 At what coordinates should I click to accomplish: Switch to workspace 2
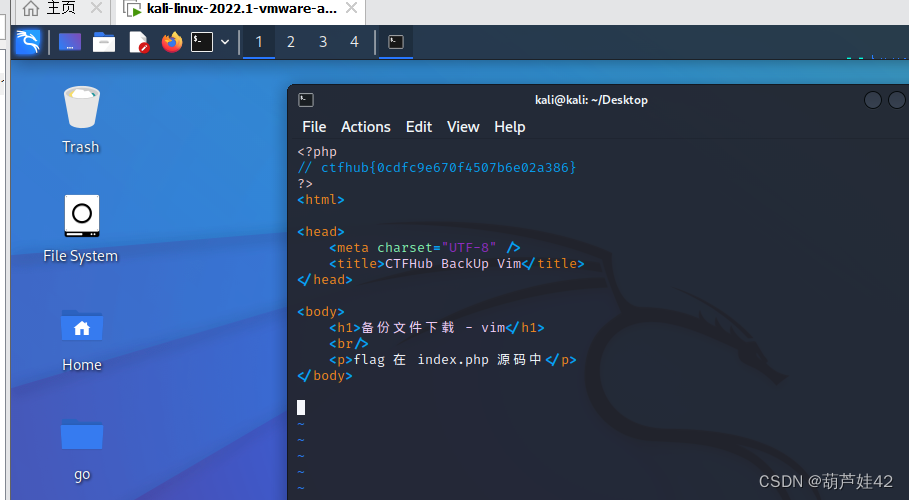[290, 42]
